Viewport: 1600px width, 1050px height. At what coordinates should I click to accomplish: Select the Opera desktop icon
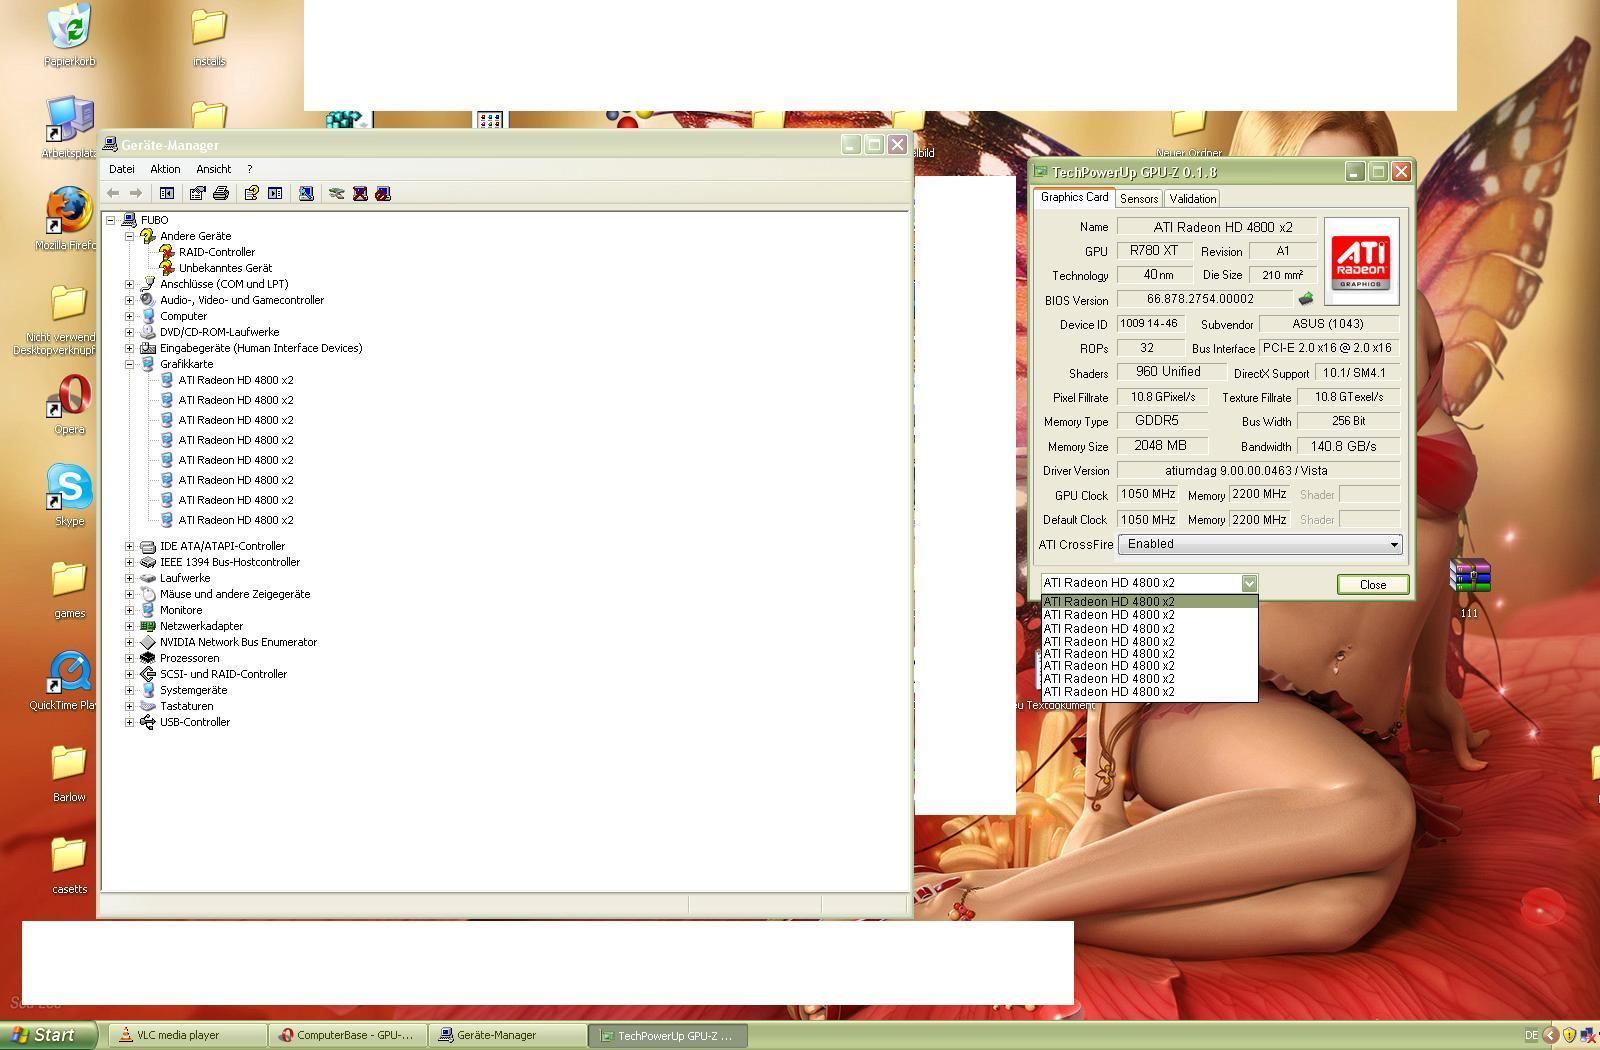click(x=69, y=403)
